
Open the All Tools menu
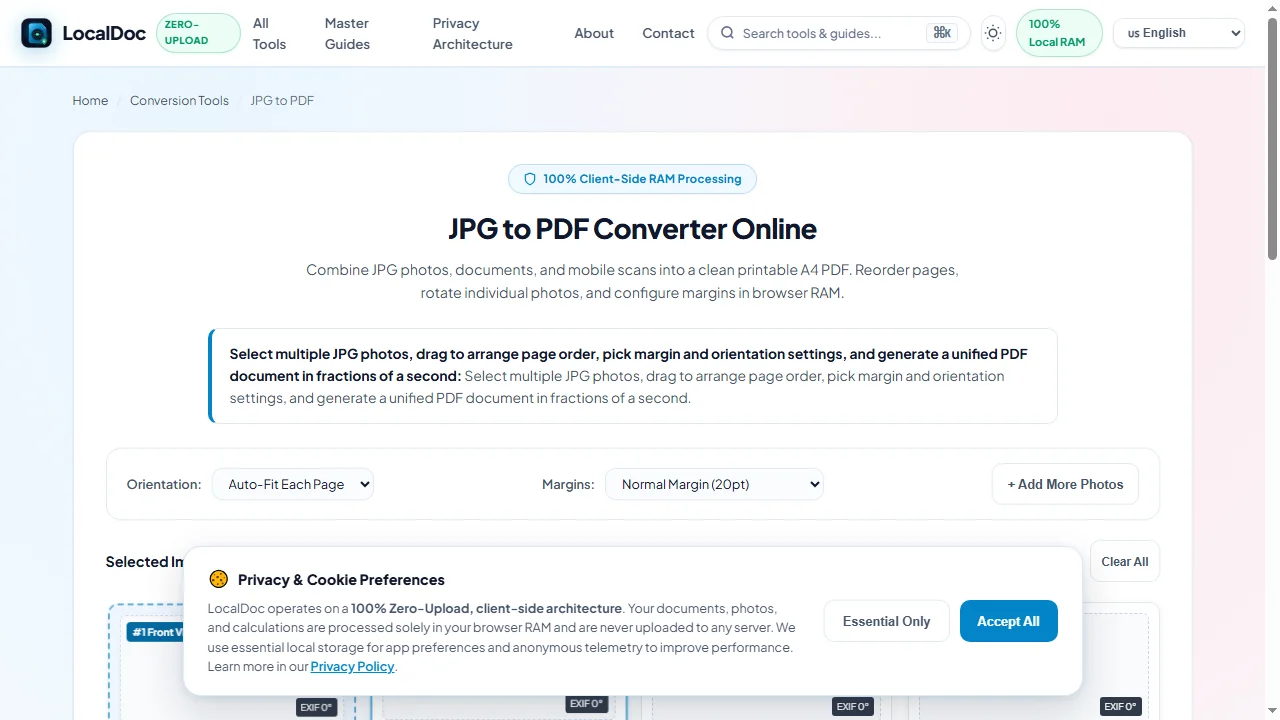[x=269, y=33]
